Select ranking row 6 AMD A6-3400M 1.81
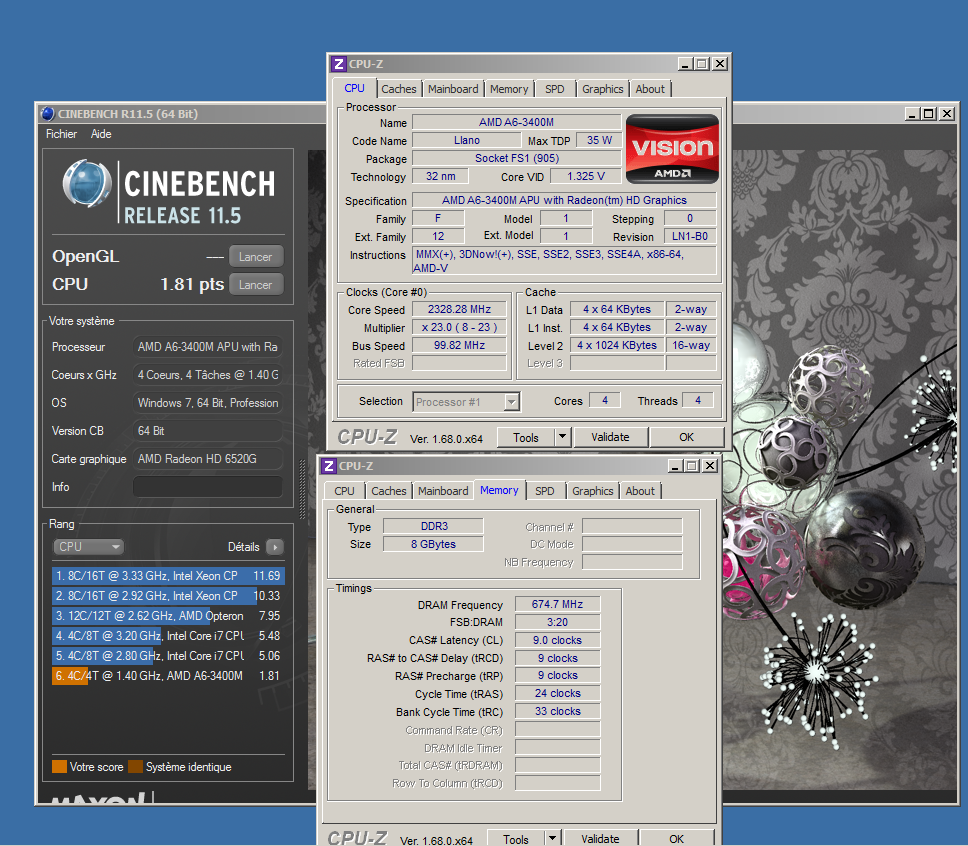Screen dimensions: 968x846 click(168, 676)
